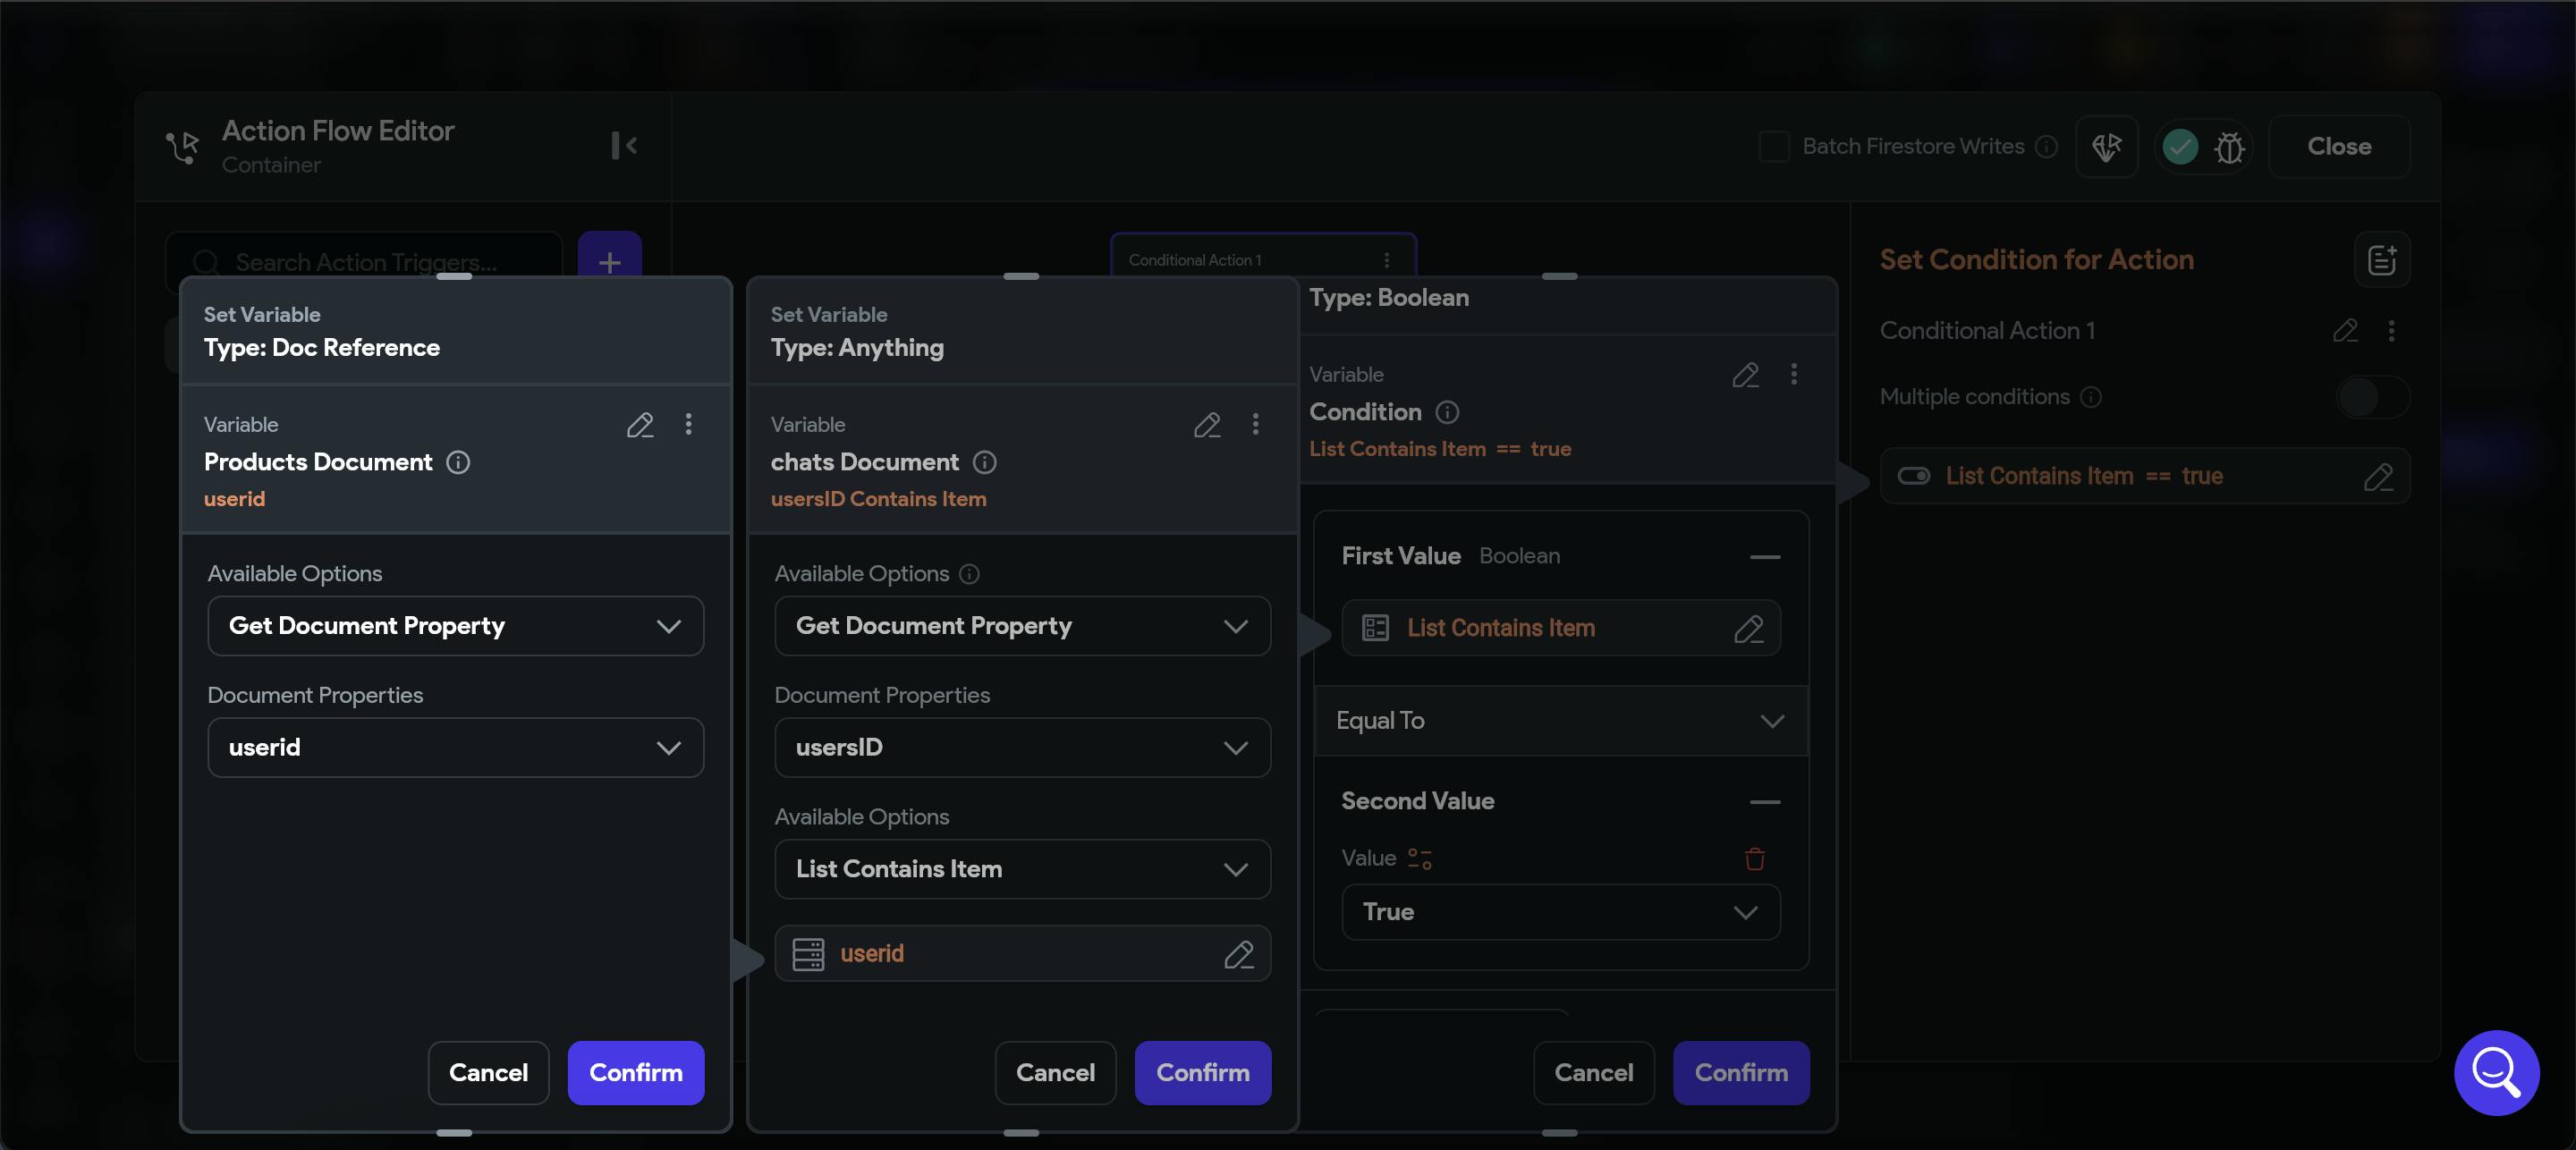Open Get Document Property dropdown in chats panel
This screenshot has width=2576, height=1150.
(1022, 626)
